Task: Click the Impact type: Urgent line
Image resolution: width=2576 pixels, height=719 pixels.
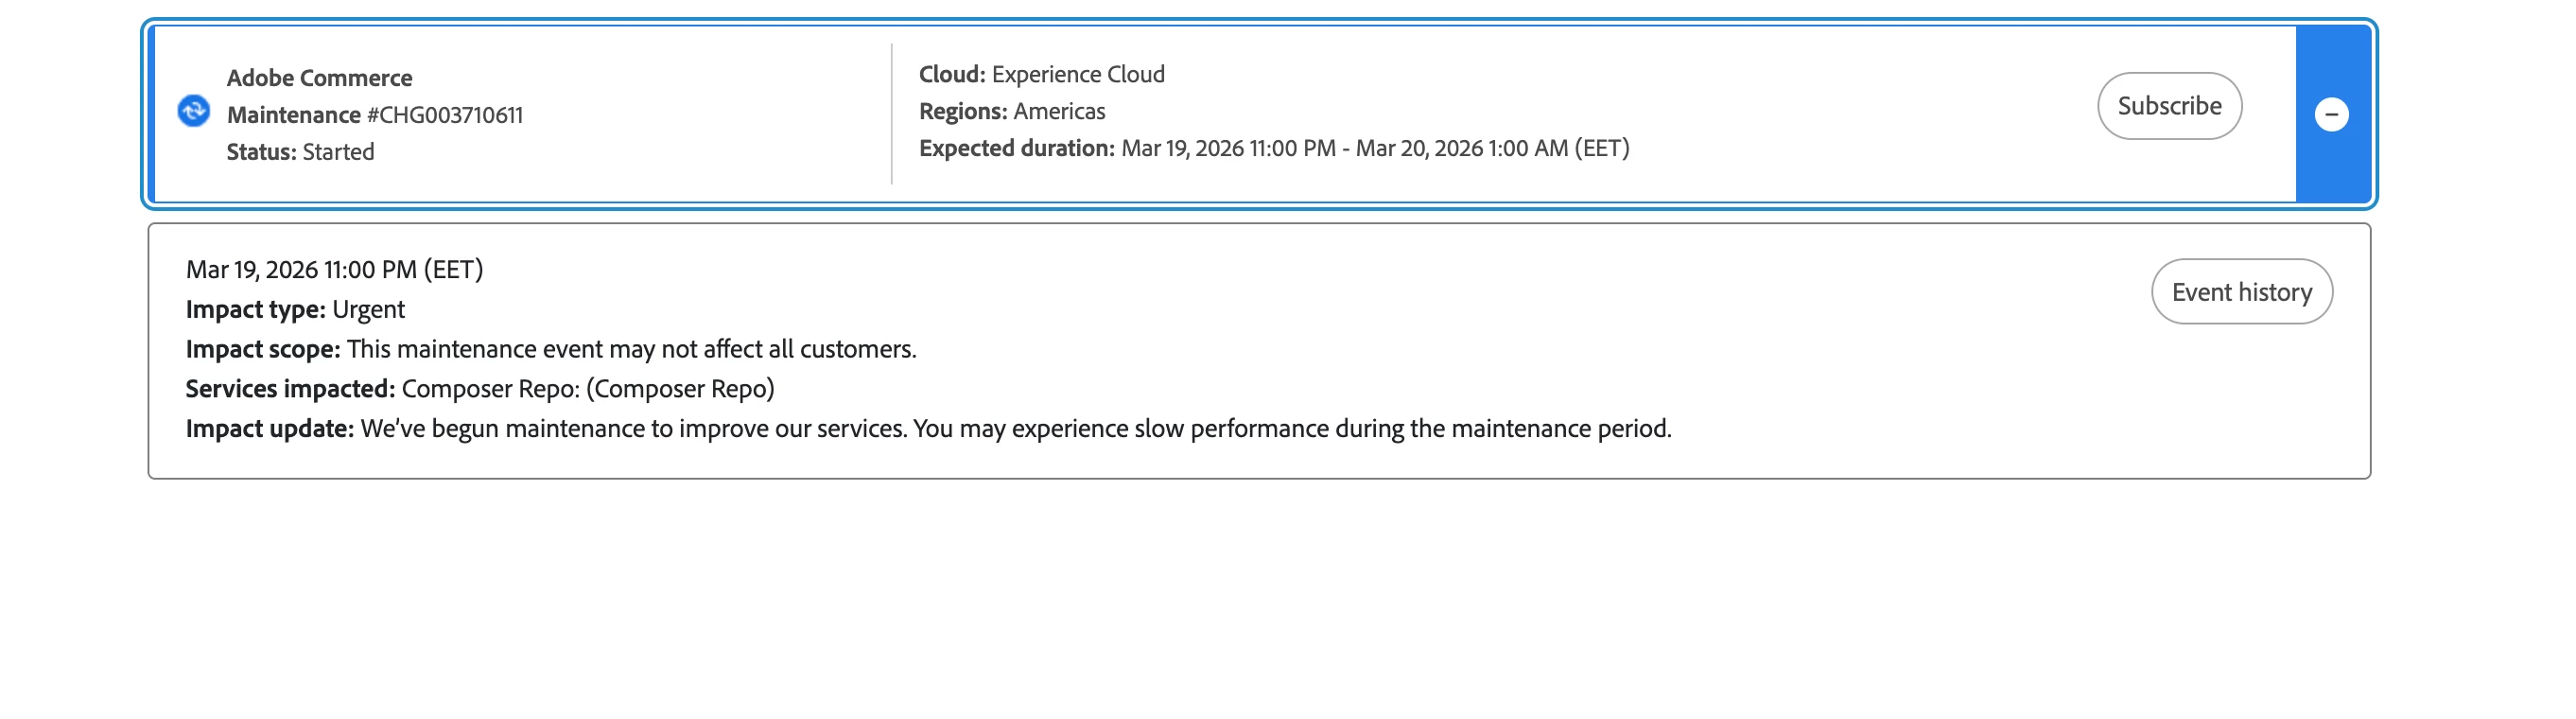Action: [295, 310]
